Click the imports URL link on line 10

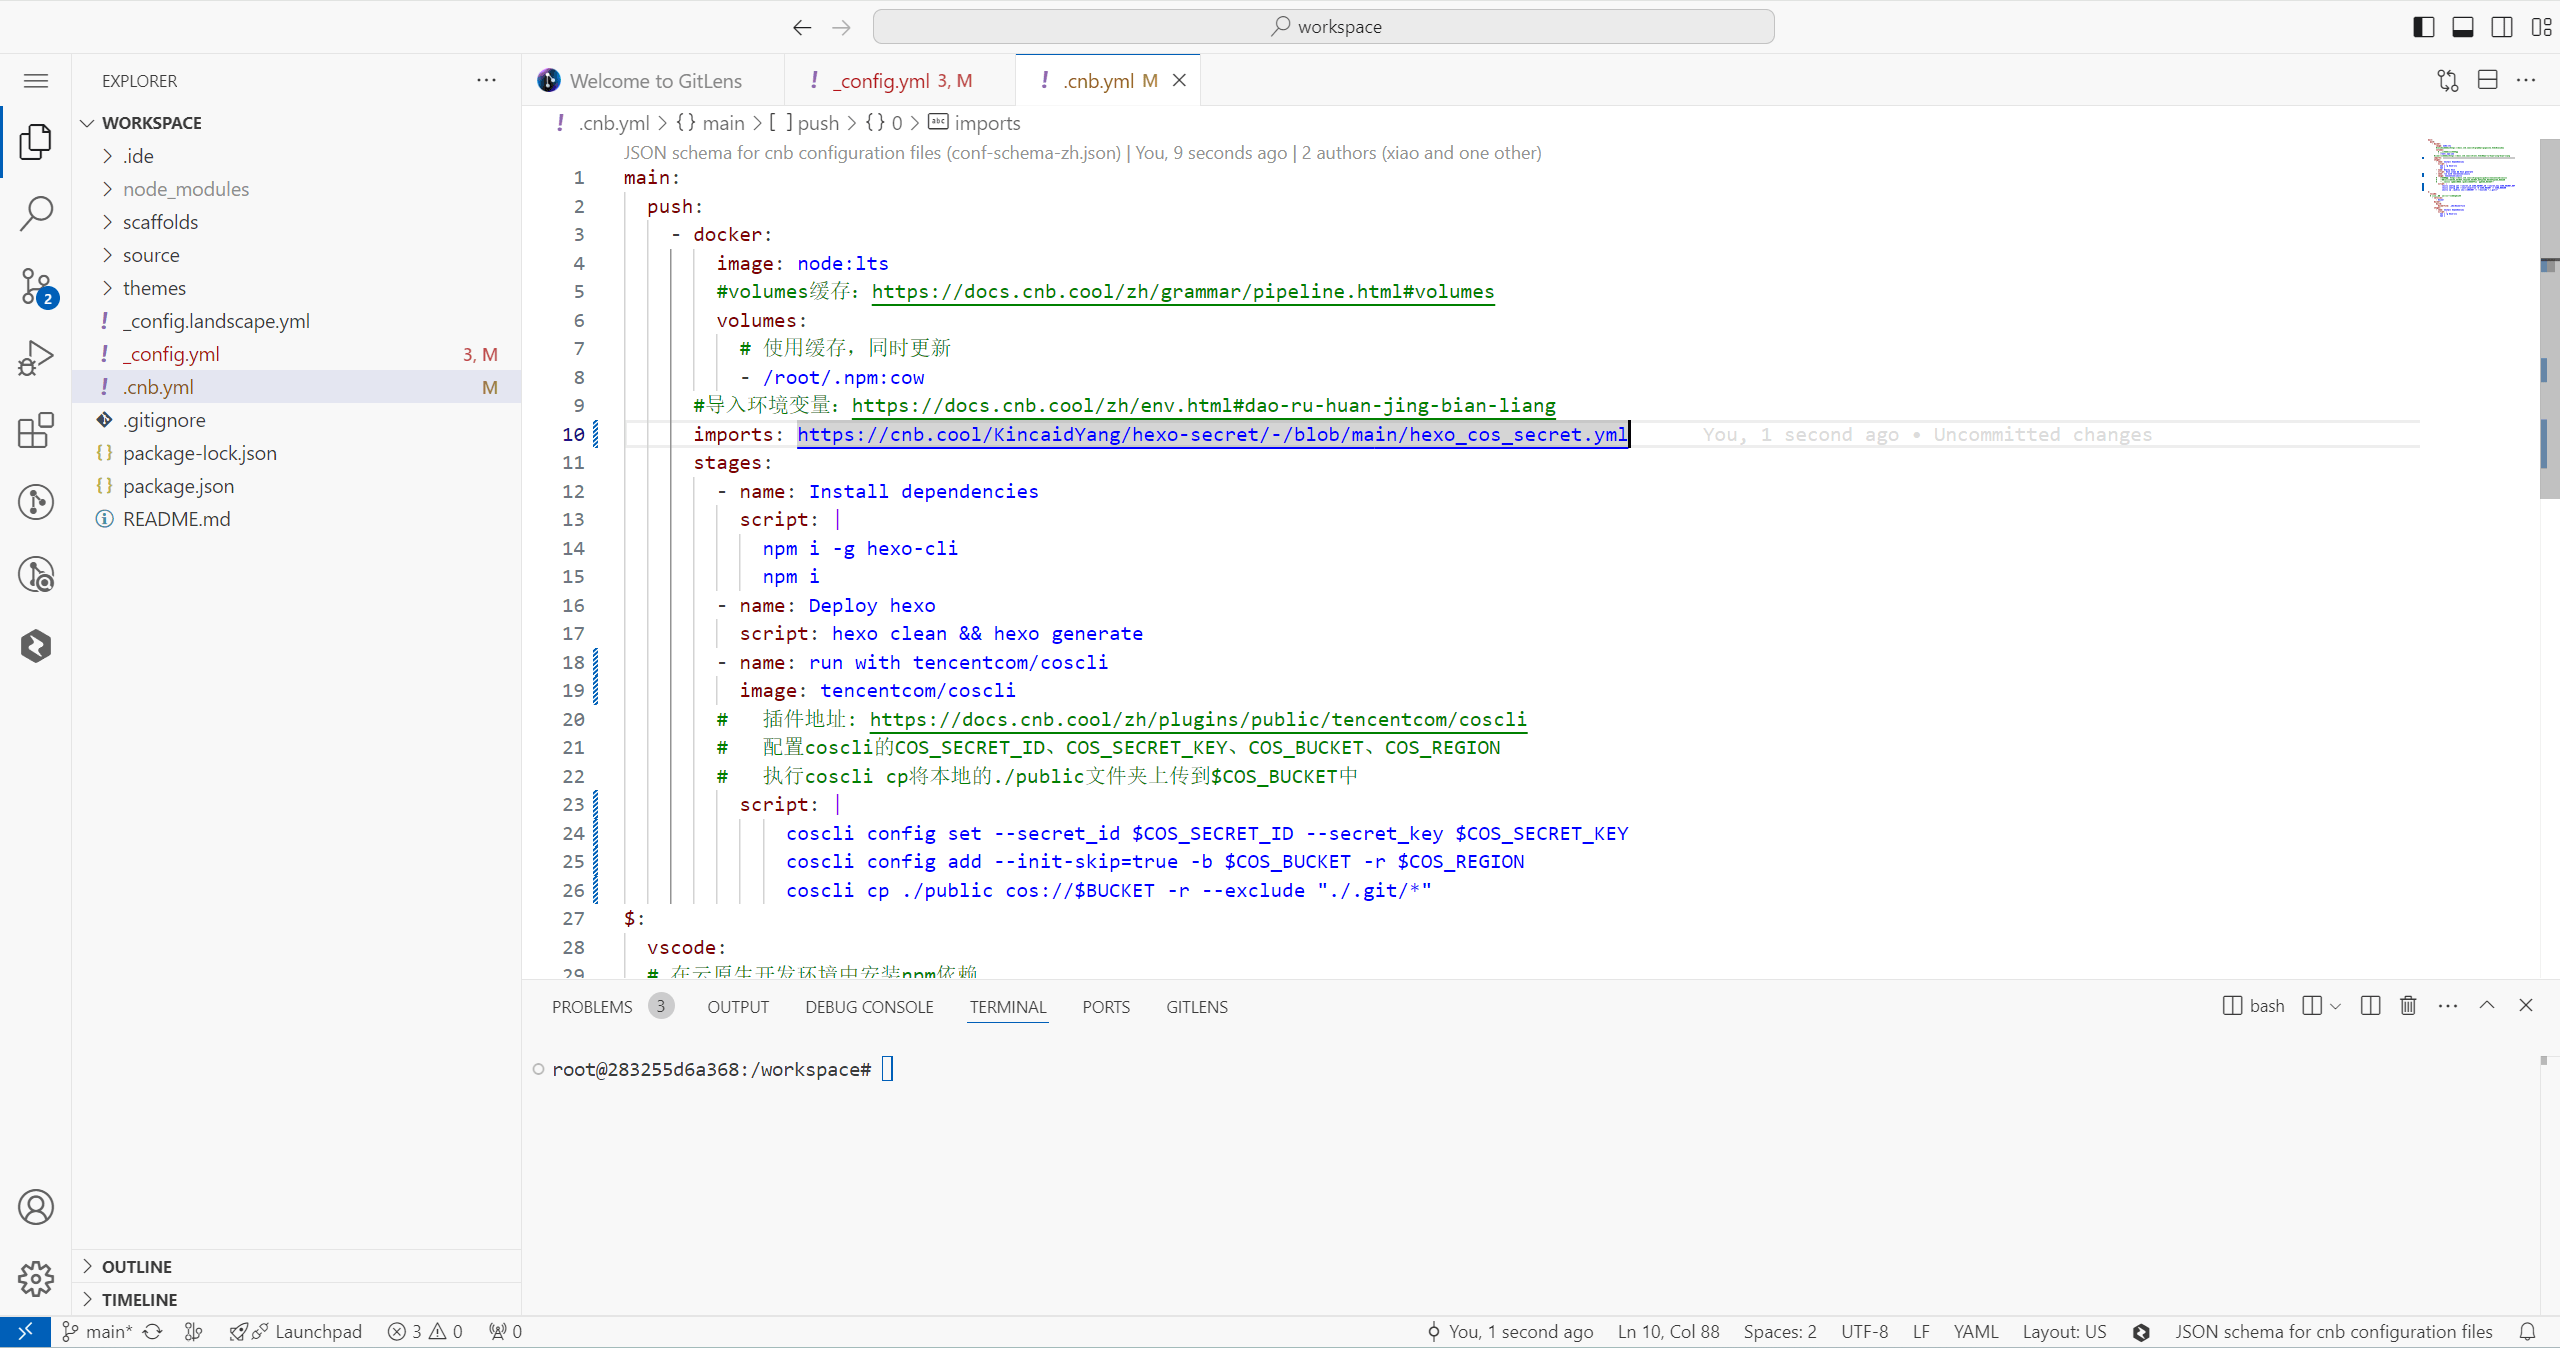[x=1211, y=434]
